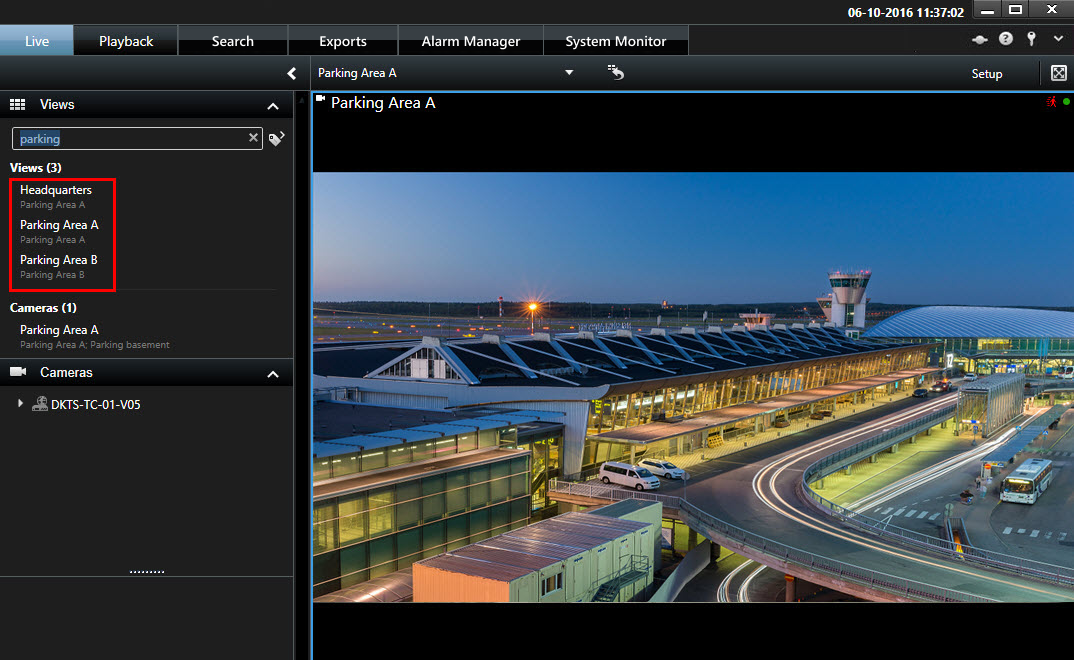Click the tag filter icon next to search

(277, 139)
